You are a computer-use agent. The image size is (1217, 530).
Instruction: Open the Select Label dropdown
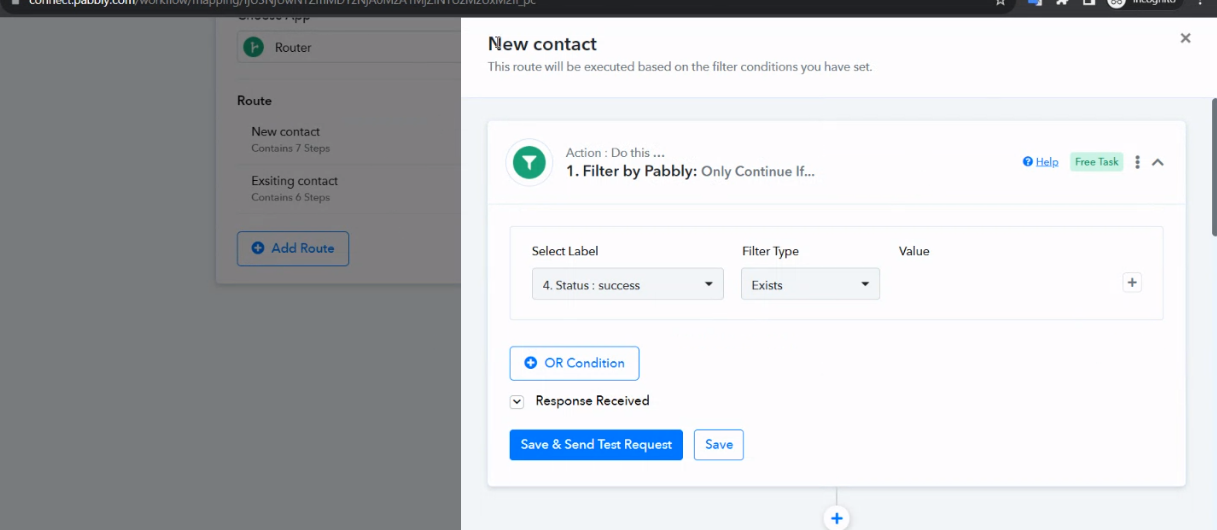627,284
